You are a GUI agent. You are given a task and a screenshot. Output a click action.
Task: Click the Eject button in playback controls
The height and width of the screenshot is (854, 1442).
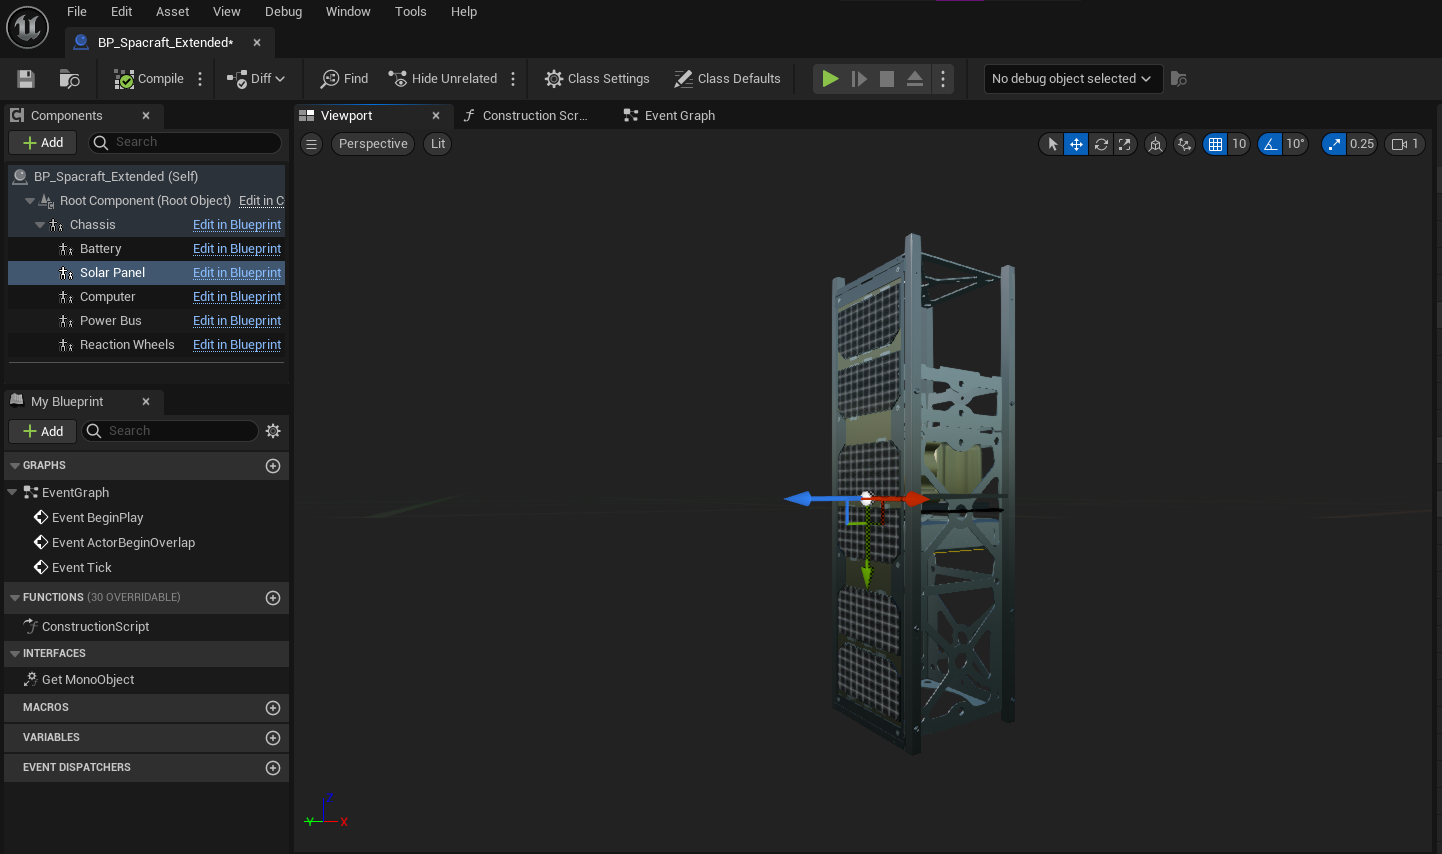(x=915, y=79)
